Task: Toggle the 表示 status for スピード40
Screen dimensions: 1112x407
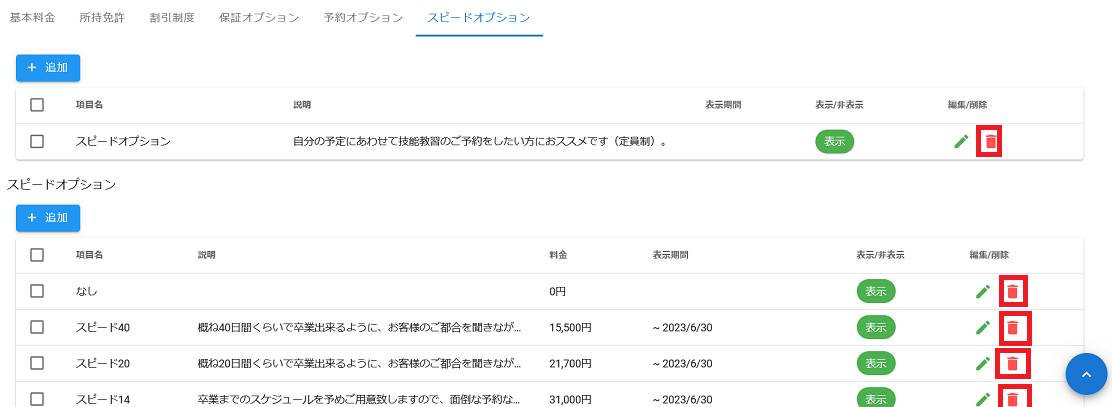Action: point(875,327)
